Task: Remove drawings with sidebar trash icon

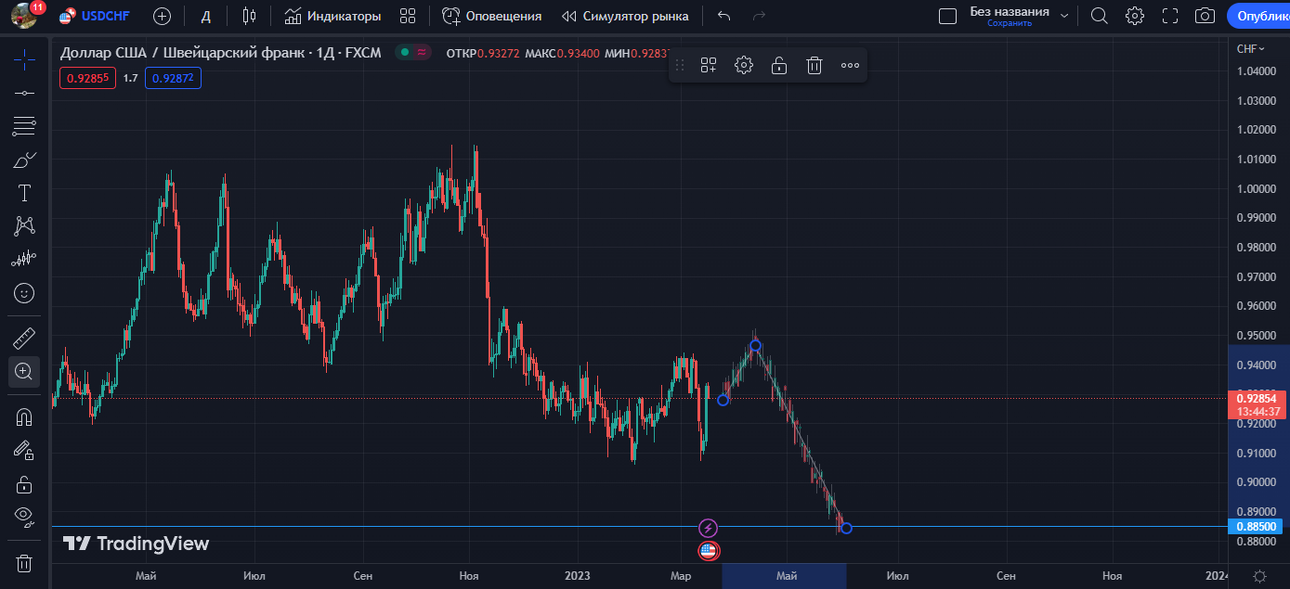Action: [24, 563]
